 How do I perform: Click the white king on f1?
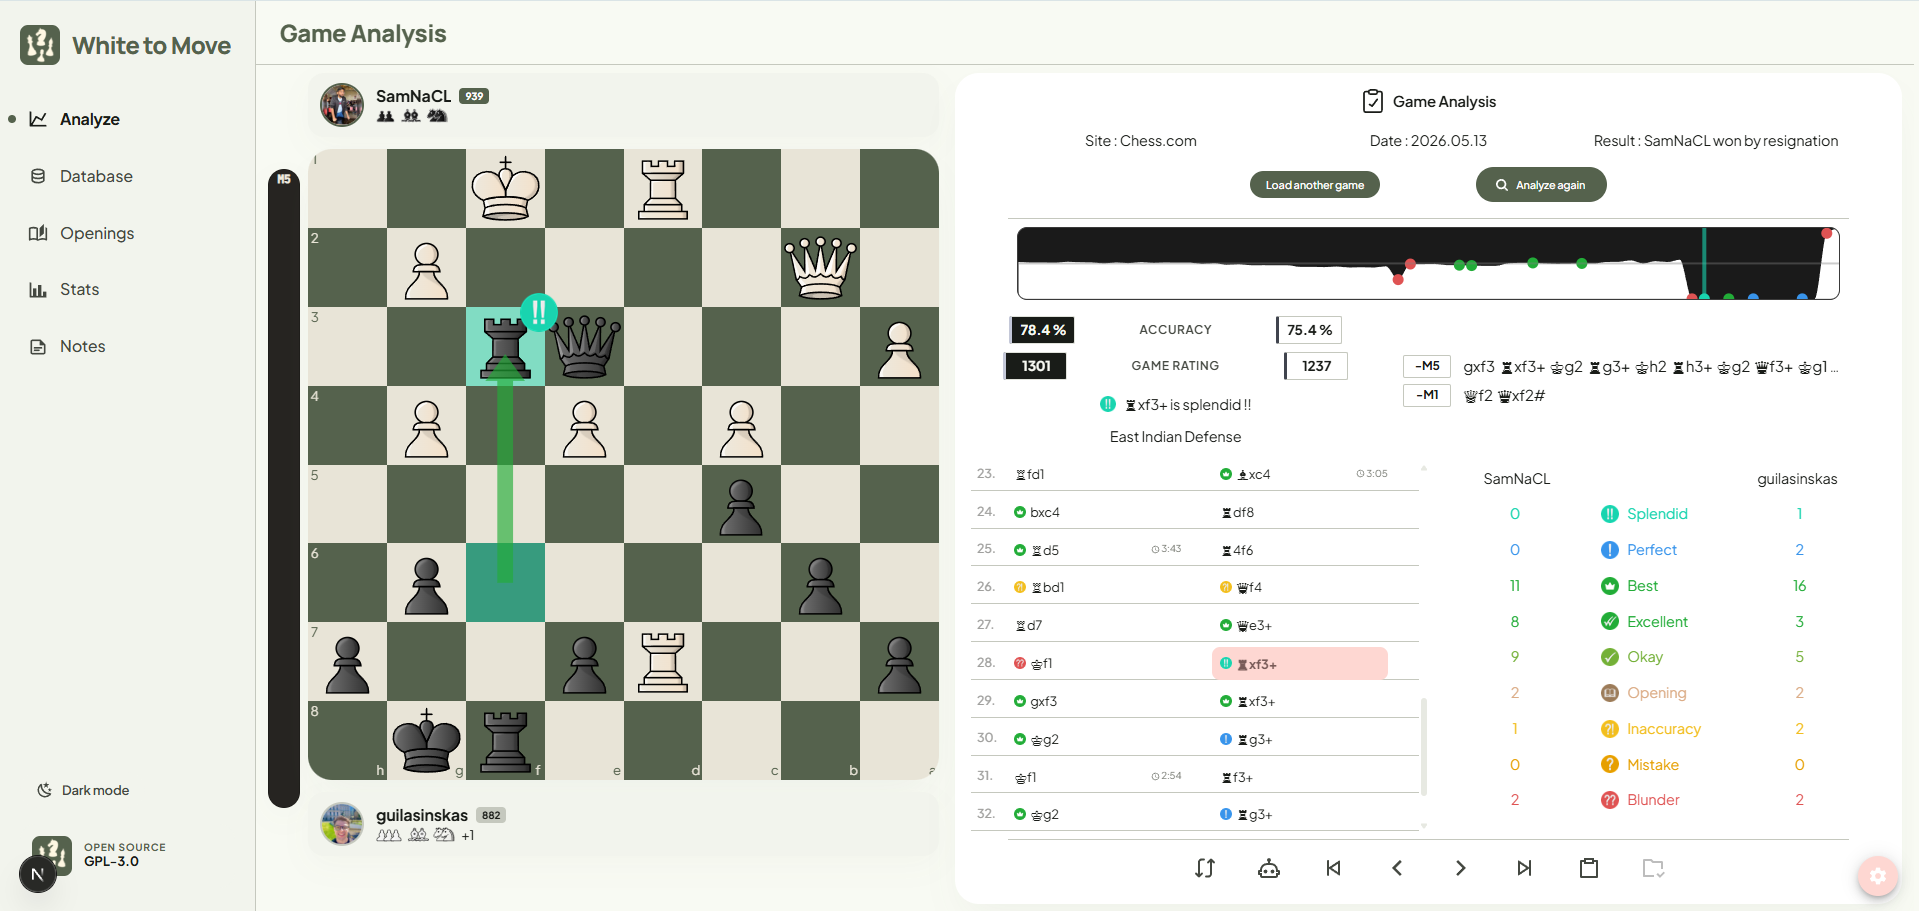point(505,189)
